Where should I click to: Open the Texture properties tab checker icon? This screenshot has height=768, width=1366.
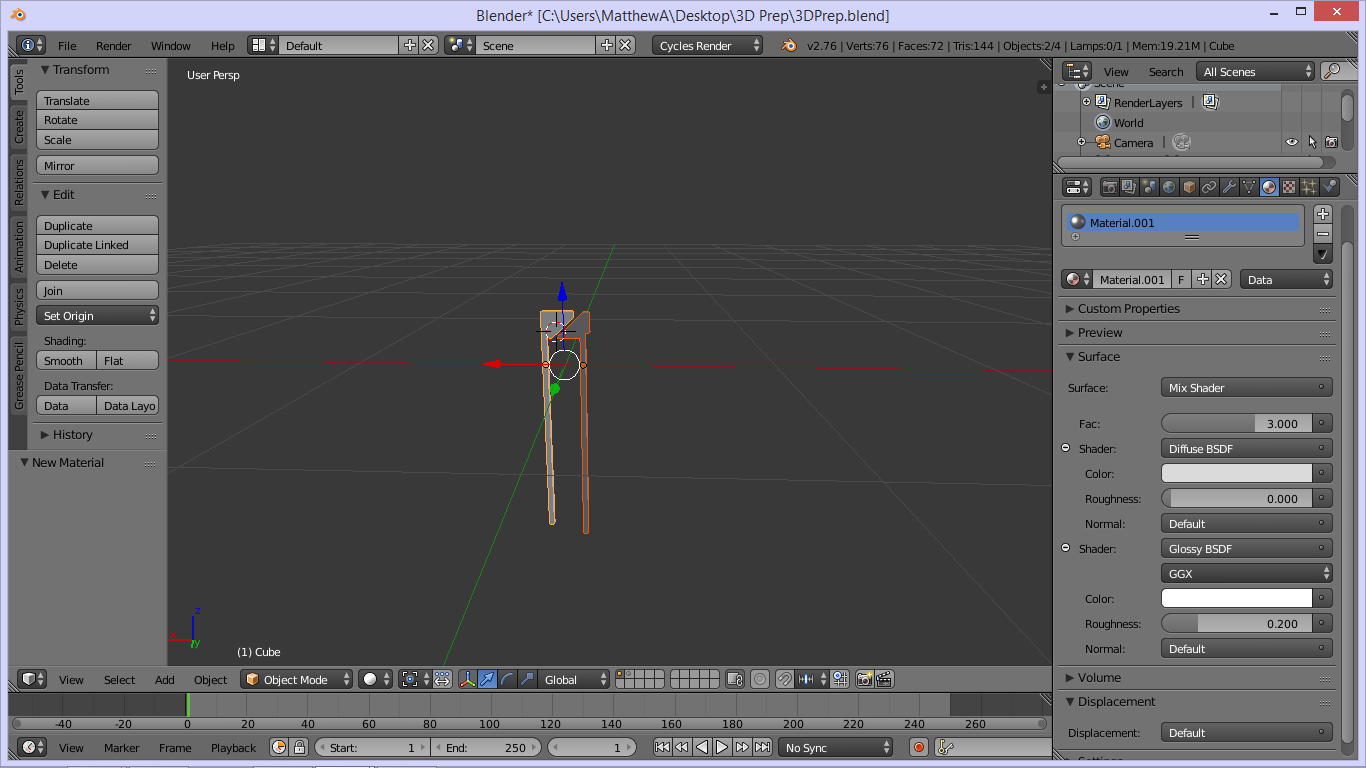[x=1289, y=187]
